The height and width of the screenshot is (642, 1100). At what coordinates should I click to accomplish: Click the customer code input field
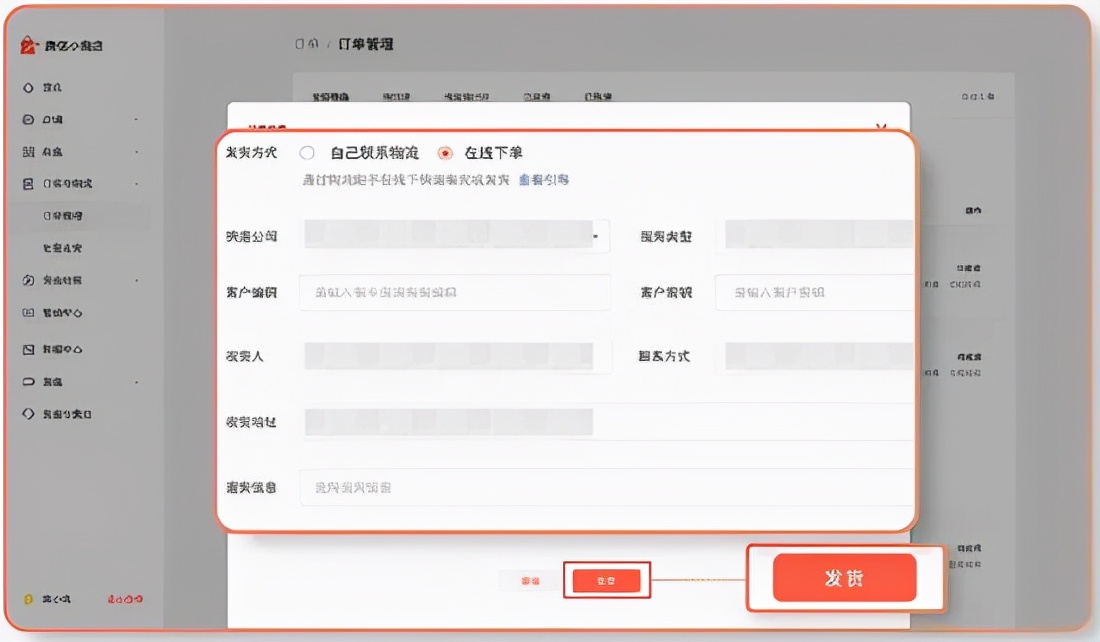(455, 293)
